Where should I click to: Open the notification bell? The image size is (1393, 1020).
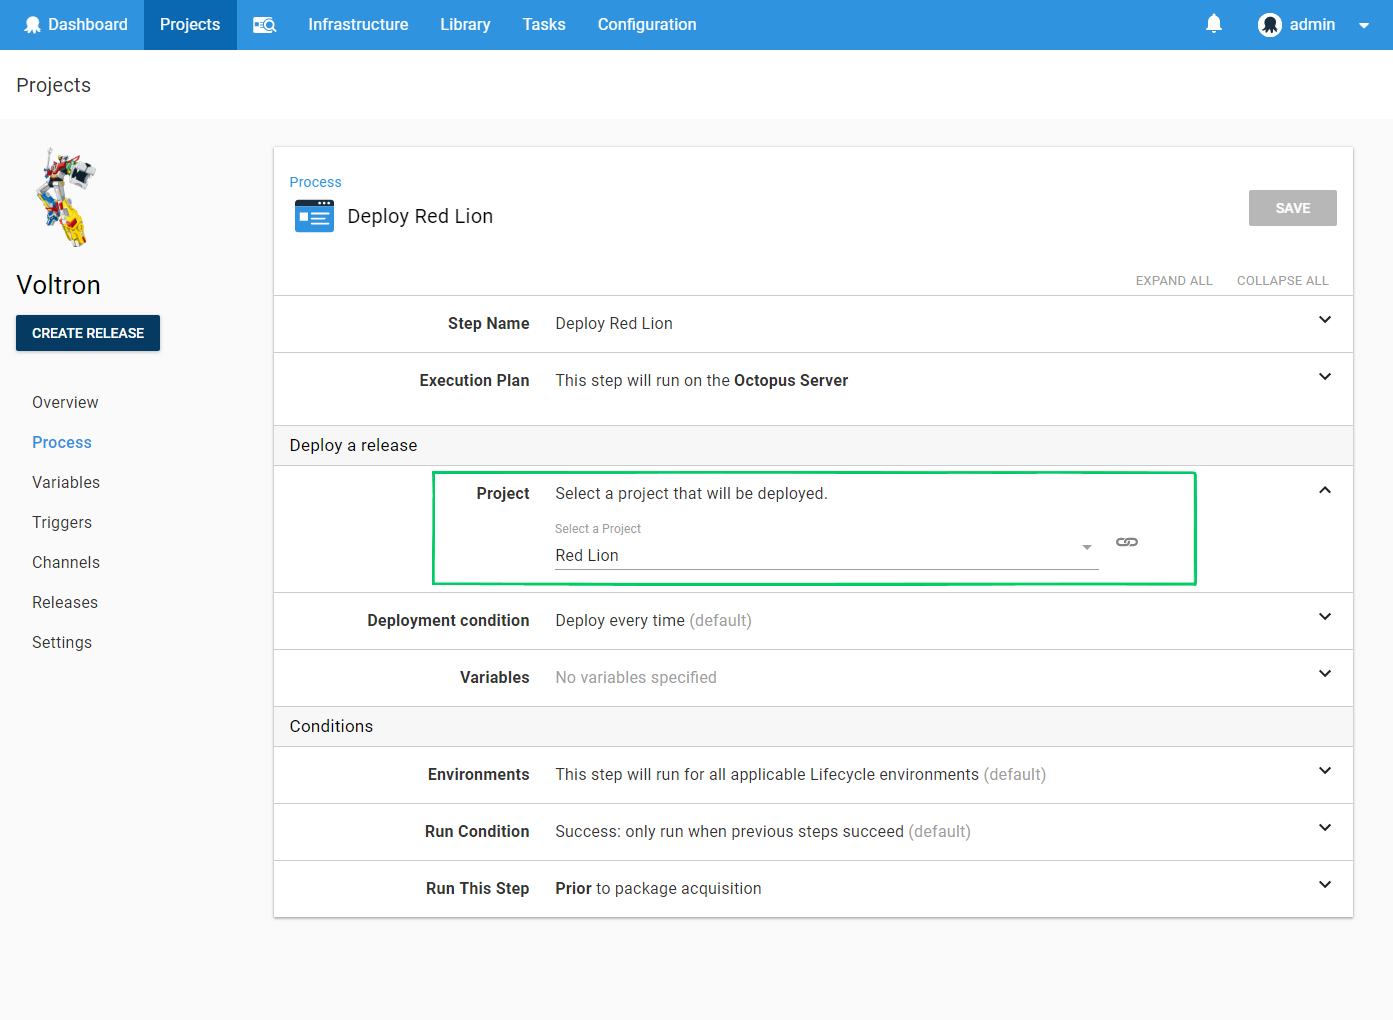[x=1213, y=23]
